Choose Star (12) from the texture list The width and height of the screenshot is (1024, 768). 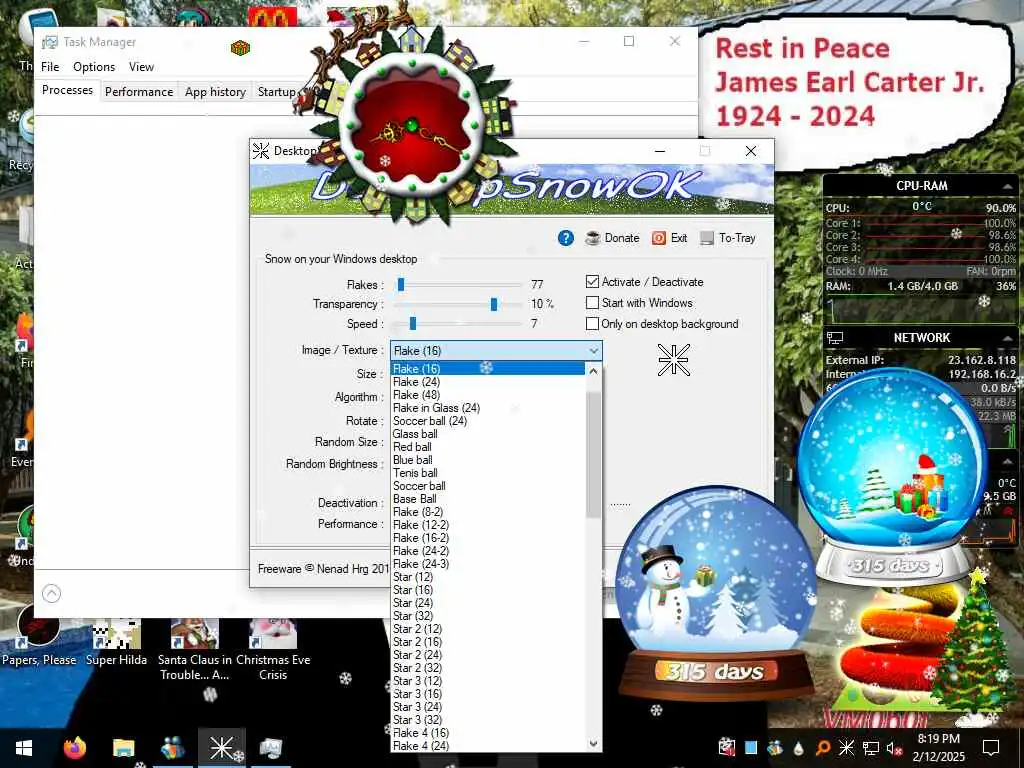tap(488, 577)
